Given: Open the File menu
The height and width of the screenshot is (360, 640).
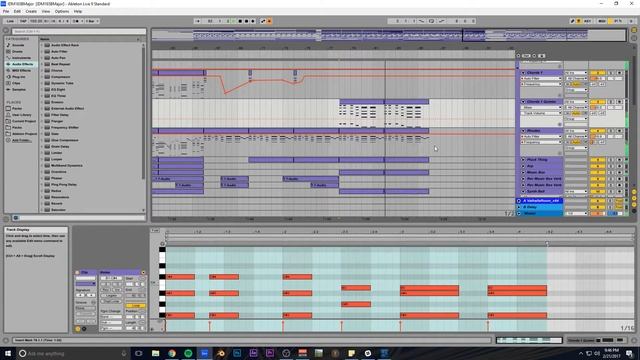Looking at the screenshot, I should (6, 11).
